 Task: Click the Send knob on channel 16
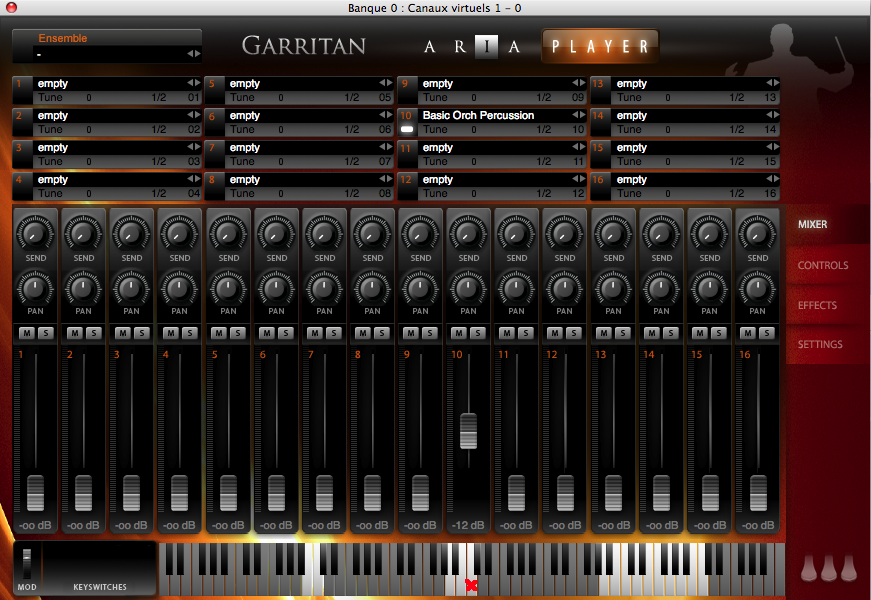click(x=757, y=235)
